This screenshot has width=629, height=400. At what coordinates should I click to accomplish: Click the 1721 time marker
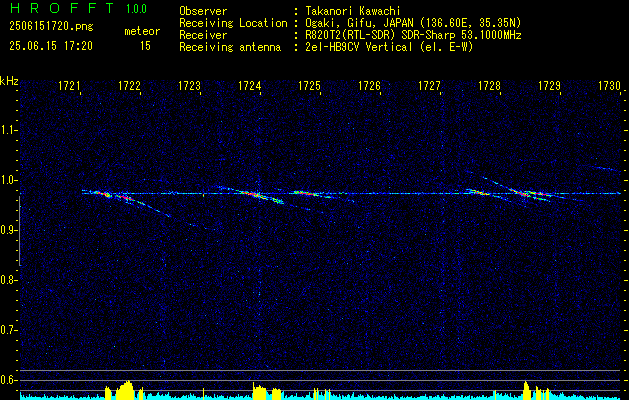coord(69,85)
